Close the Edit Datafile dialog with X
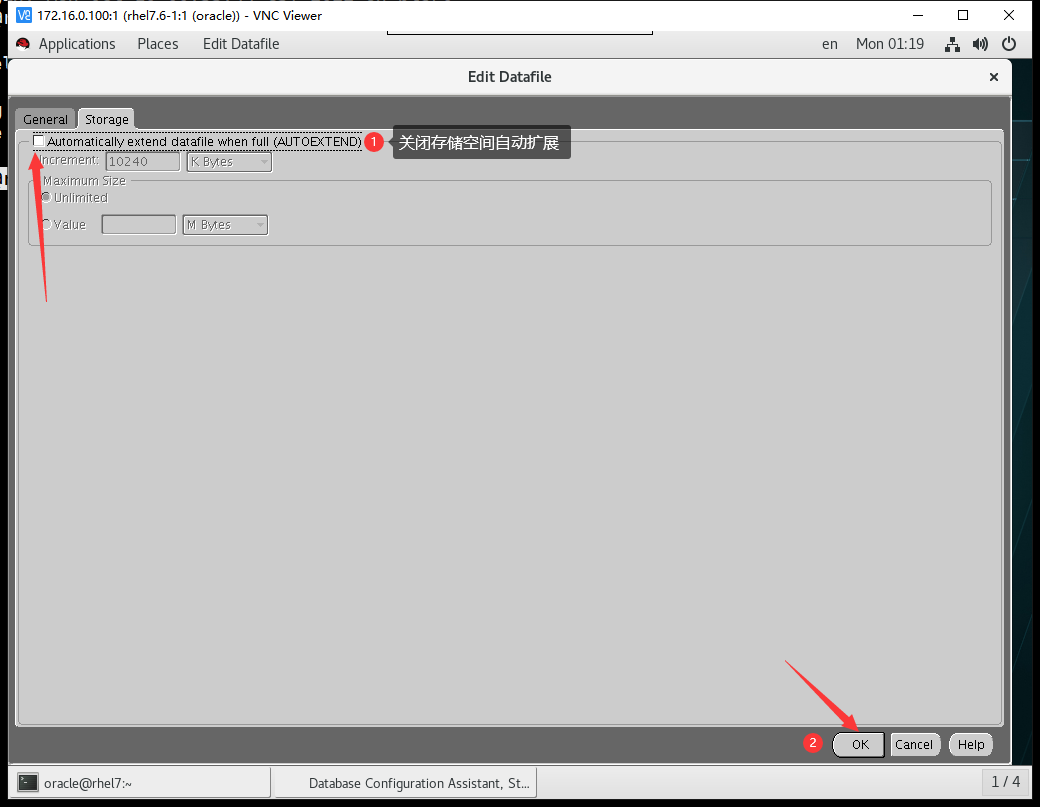This screenshot has height=807, width=1040. (x=993, y=77)
